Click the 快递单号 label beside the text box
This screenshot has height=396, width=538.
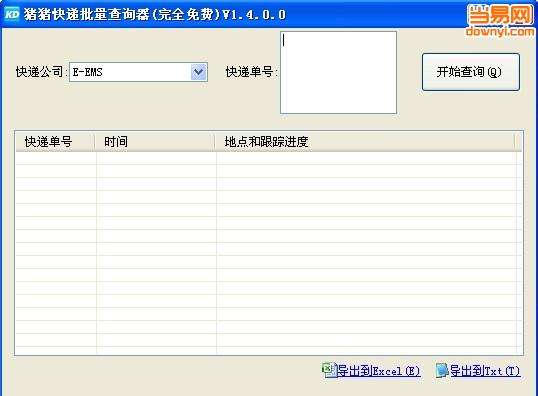tap(250, 72)
